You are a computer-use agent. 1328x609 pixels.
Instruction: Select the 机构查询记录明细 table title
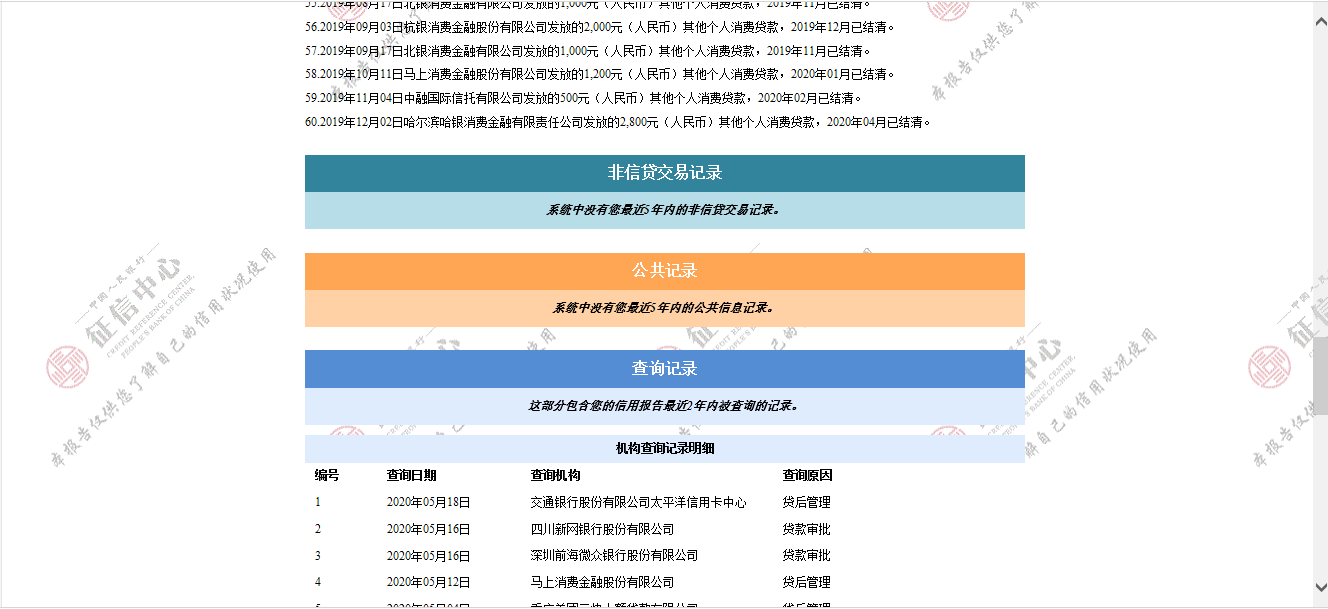[665, 449]
